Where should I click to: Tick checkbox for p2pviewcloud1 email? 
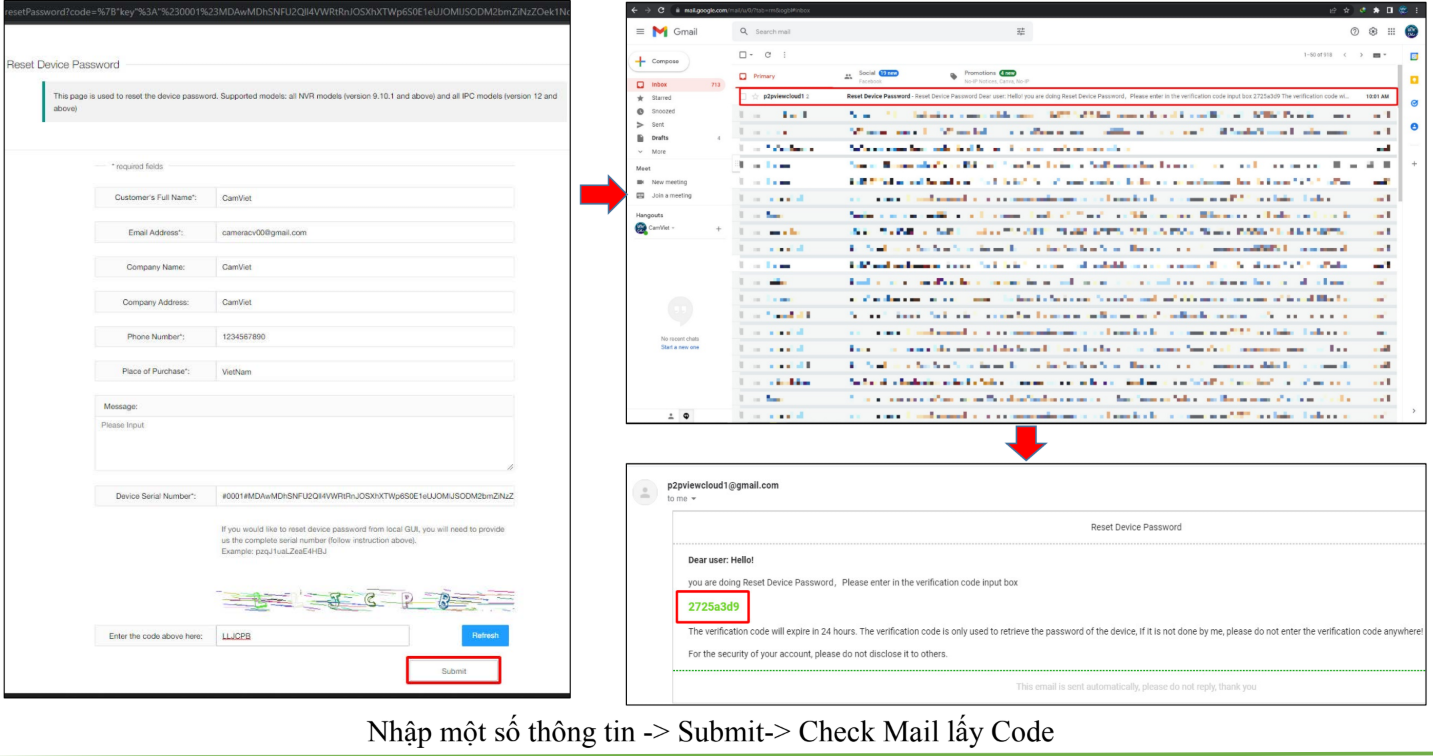(744, 97)
